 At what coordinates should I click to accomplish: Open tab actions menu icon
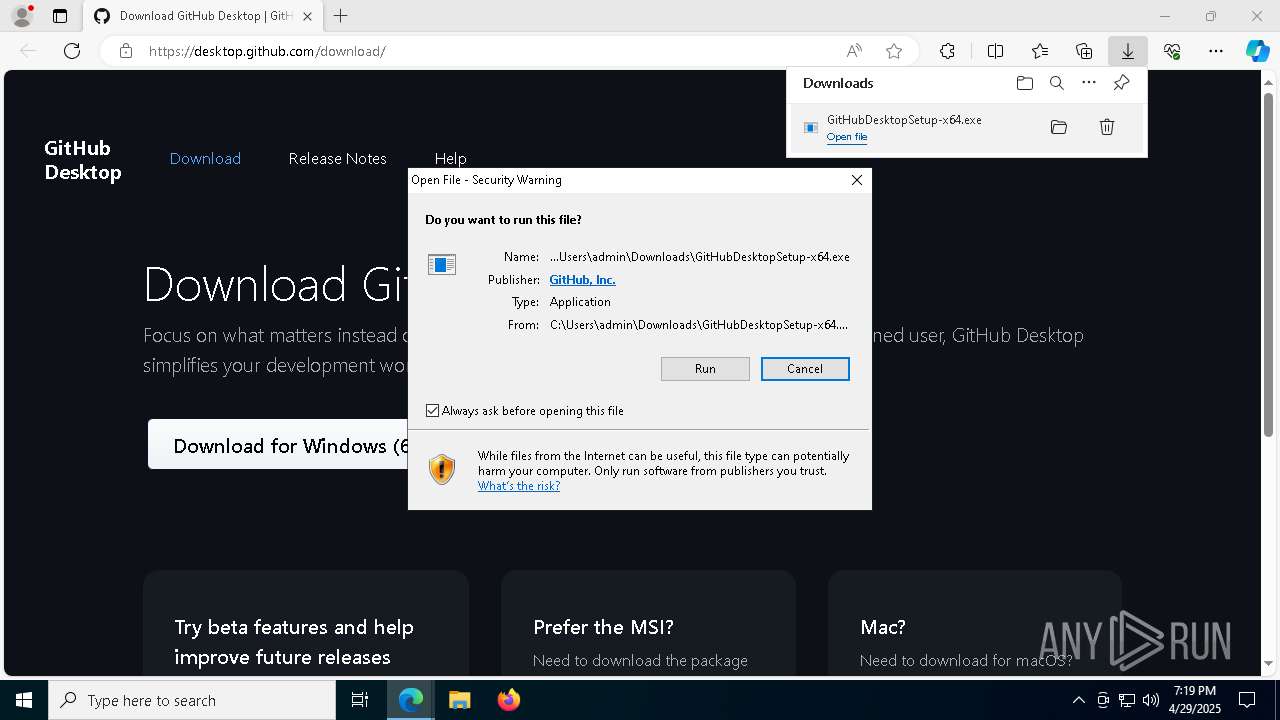pos(60,16)
